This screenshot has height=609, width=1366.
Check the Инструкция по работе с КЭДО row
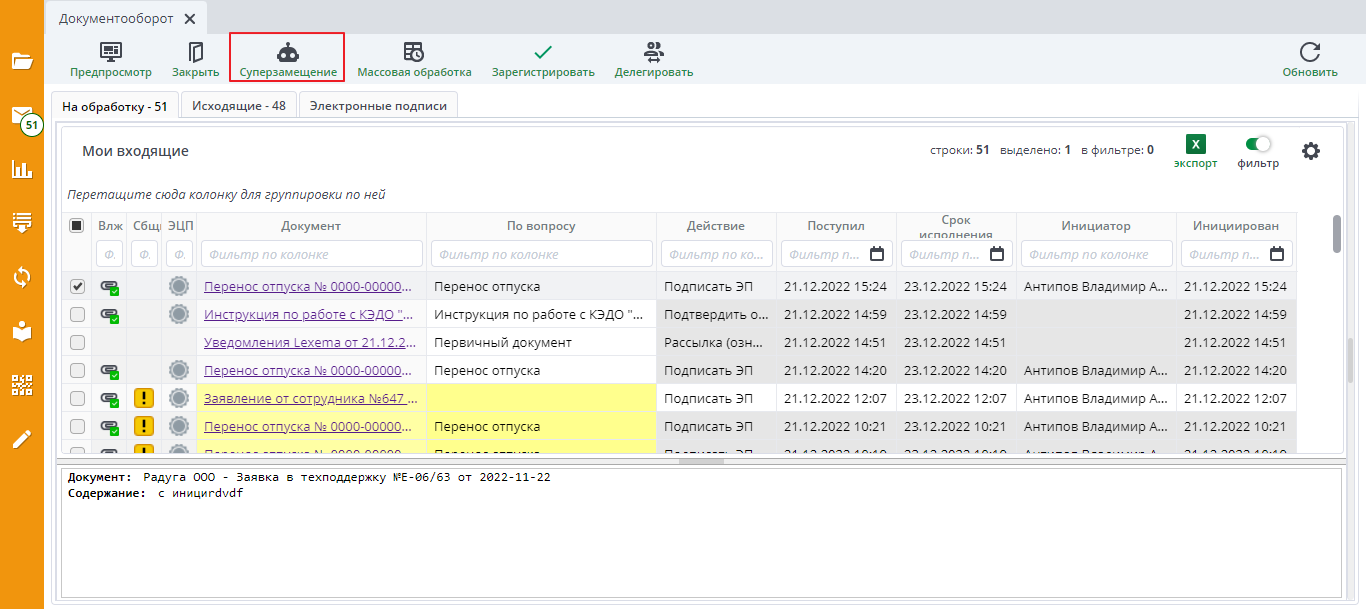click(77, 314)
